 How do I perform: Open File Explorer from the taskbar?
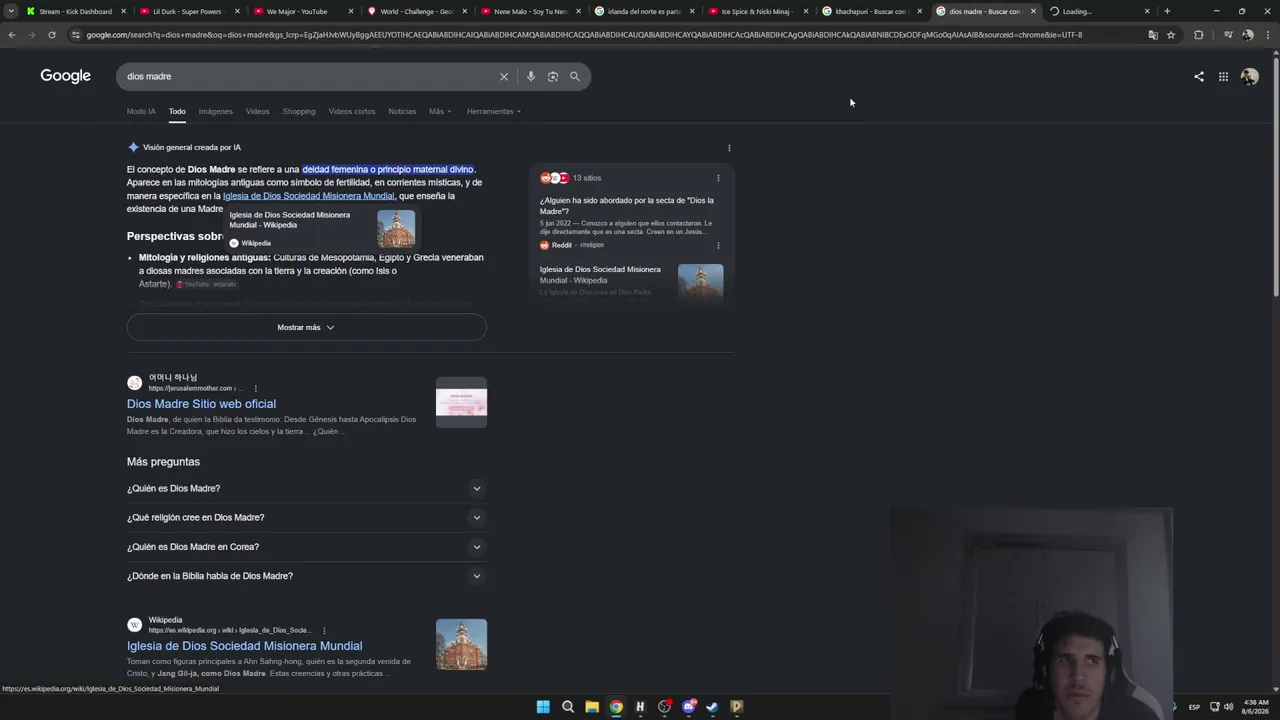[592, 707]
